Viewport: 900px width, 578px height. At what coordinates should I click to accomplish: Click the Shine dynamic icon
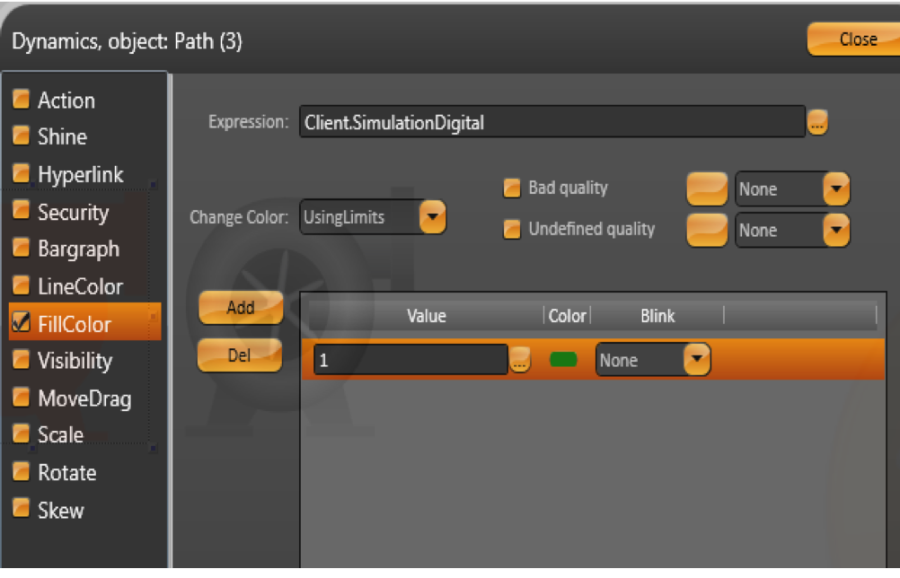click(21, 137)
